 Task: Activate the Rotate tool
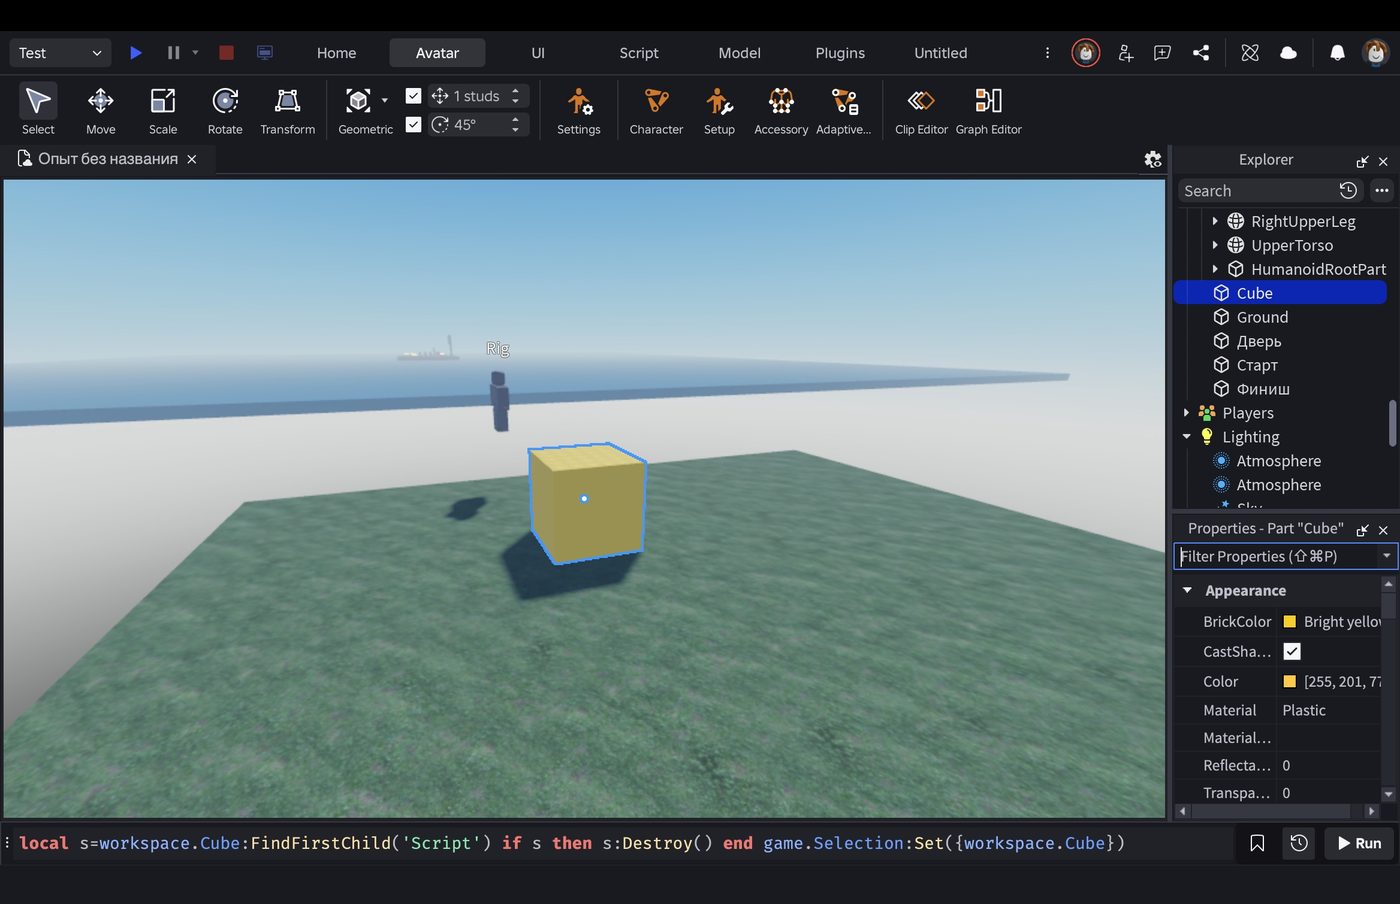[225, 110]
